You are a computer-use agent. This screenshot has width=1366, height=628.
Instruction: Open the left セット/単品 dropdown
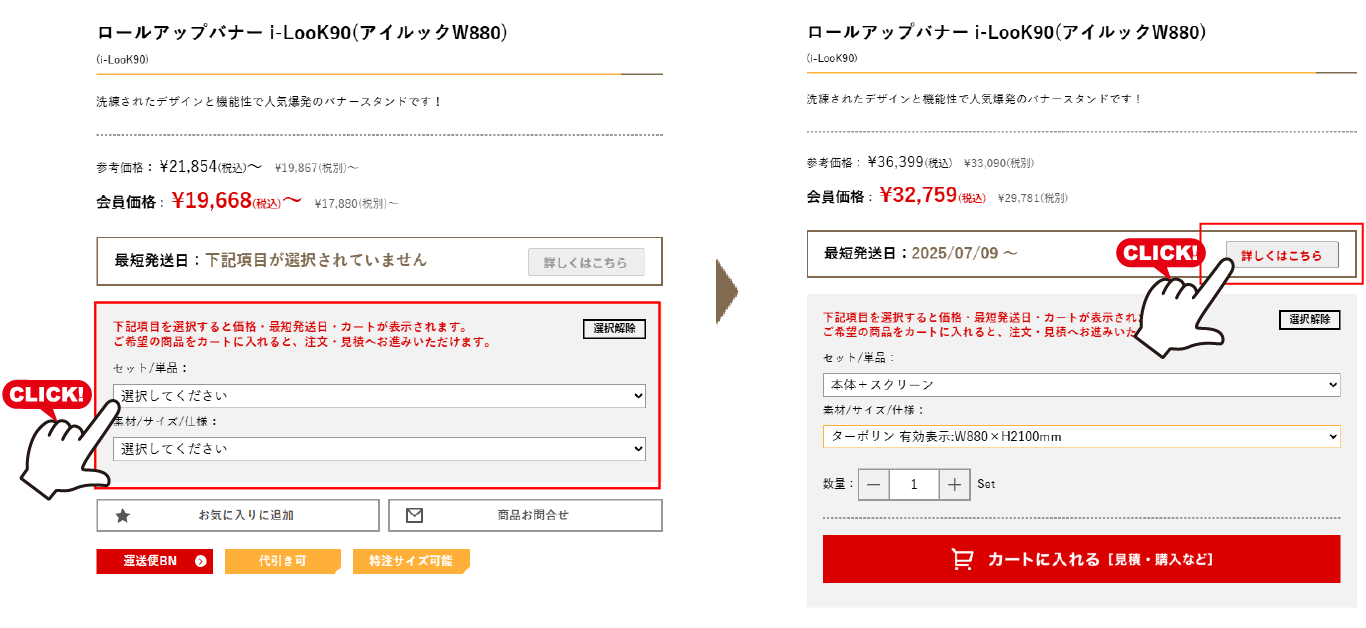pos(379,396)
